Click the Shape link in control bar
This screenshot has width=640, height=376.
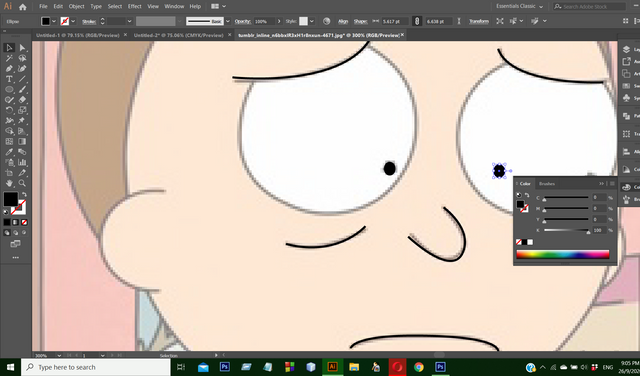coord(360,21)
